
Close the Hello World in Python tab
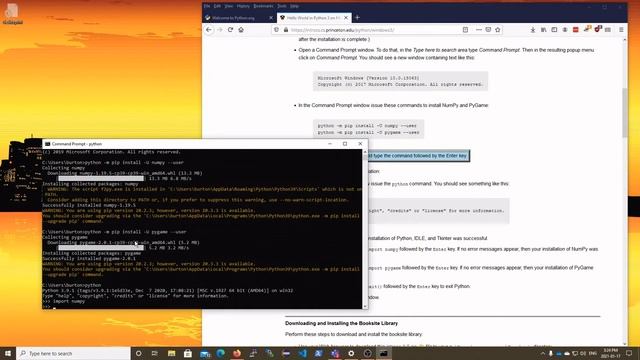[346, 18]
